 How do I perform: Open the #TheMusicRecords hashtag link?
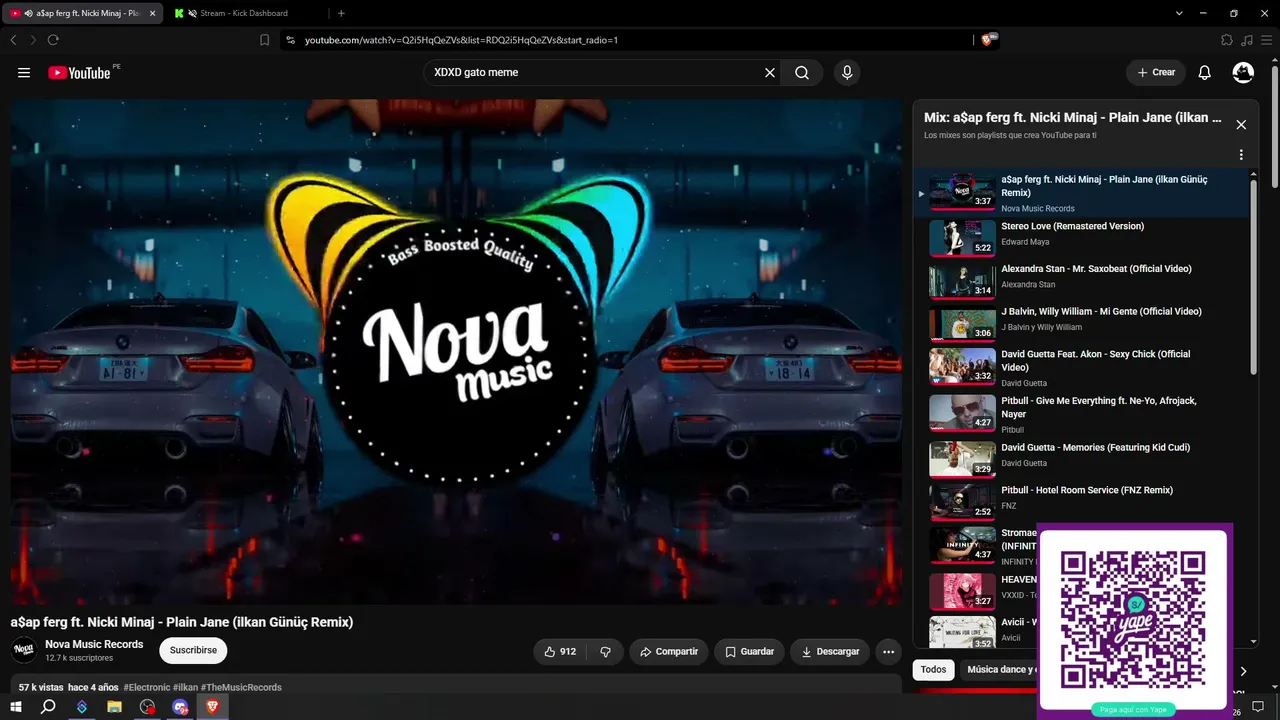click(241, 687)
